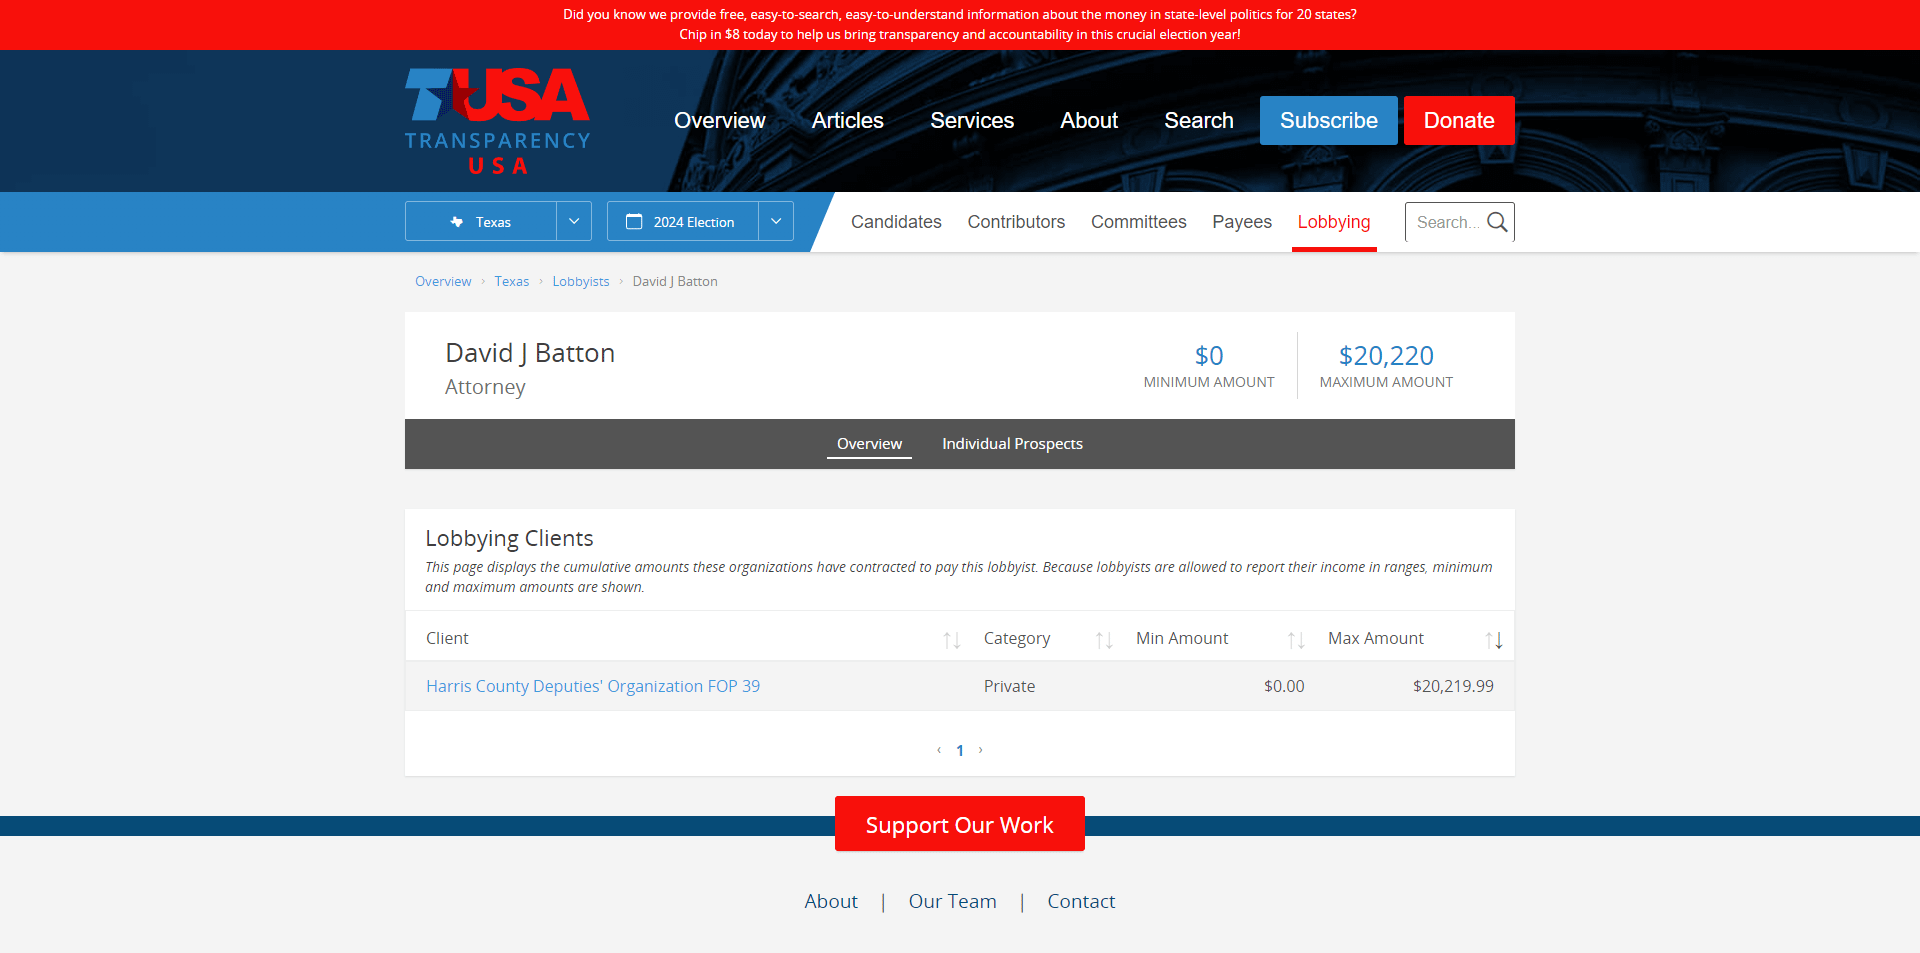Select the Overview profile tab

tap(869, 444)
